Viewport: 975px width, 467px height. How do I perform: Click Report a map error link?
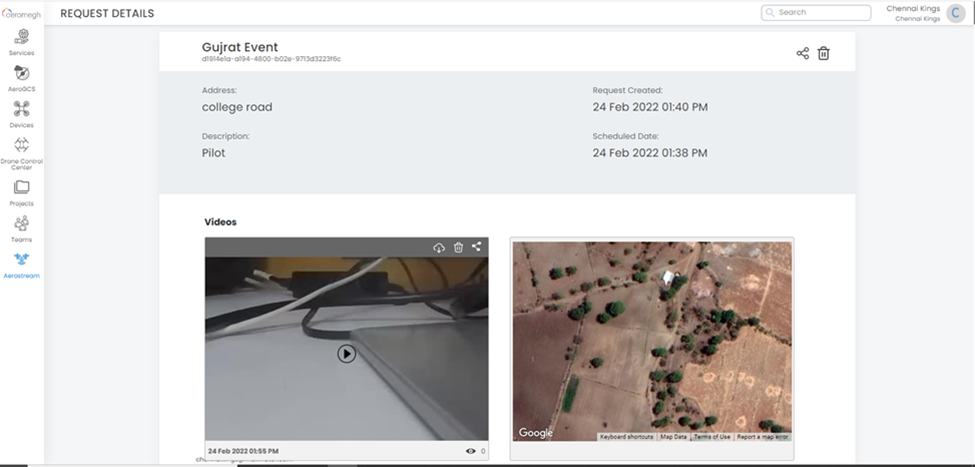tap(763, 437)
